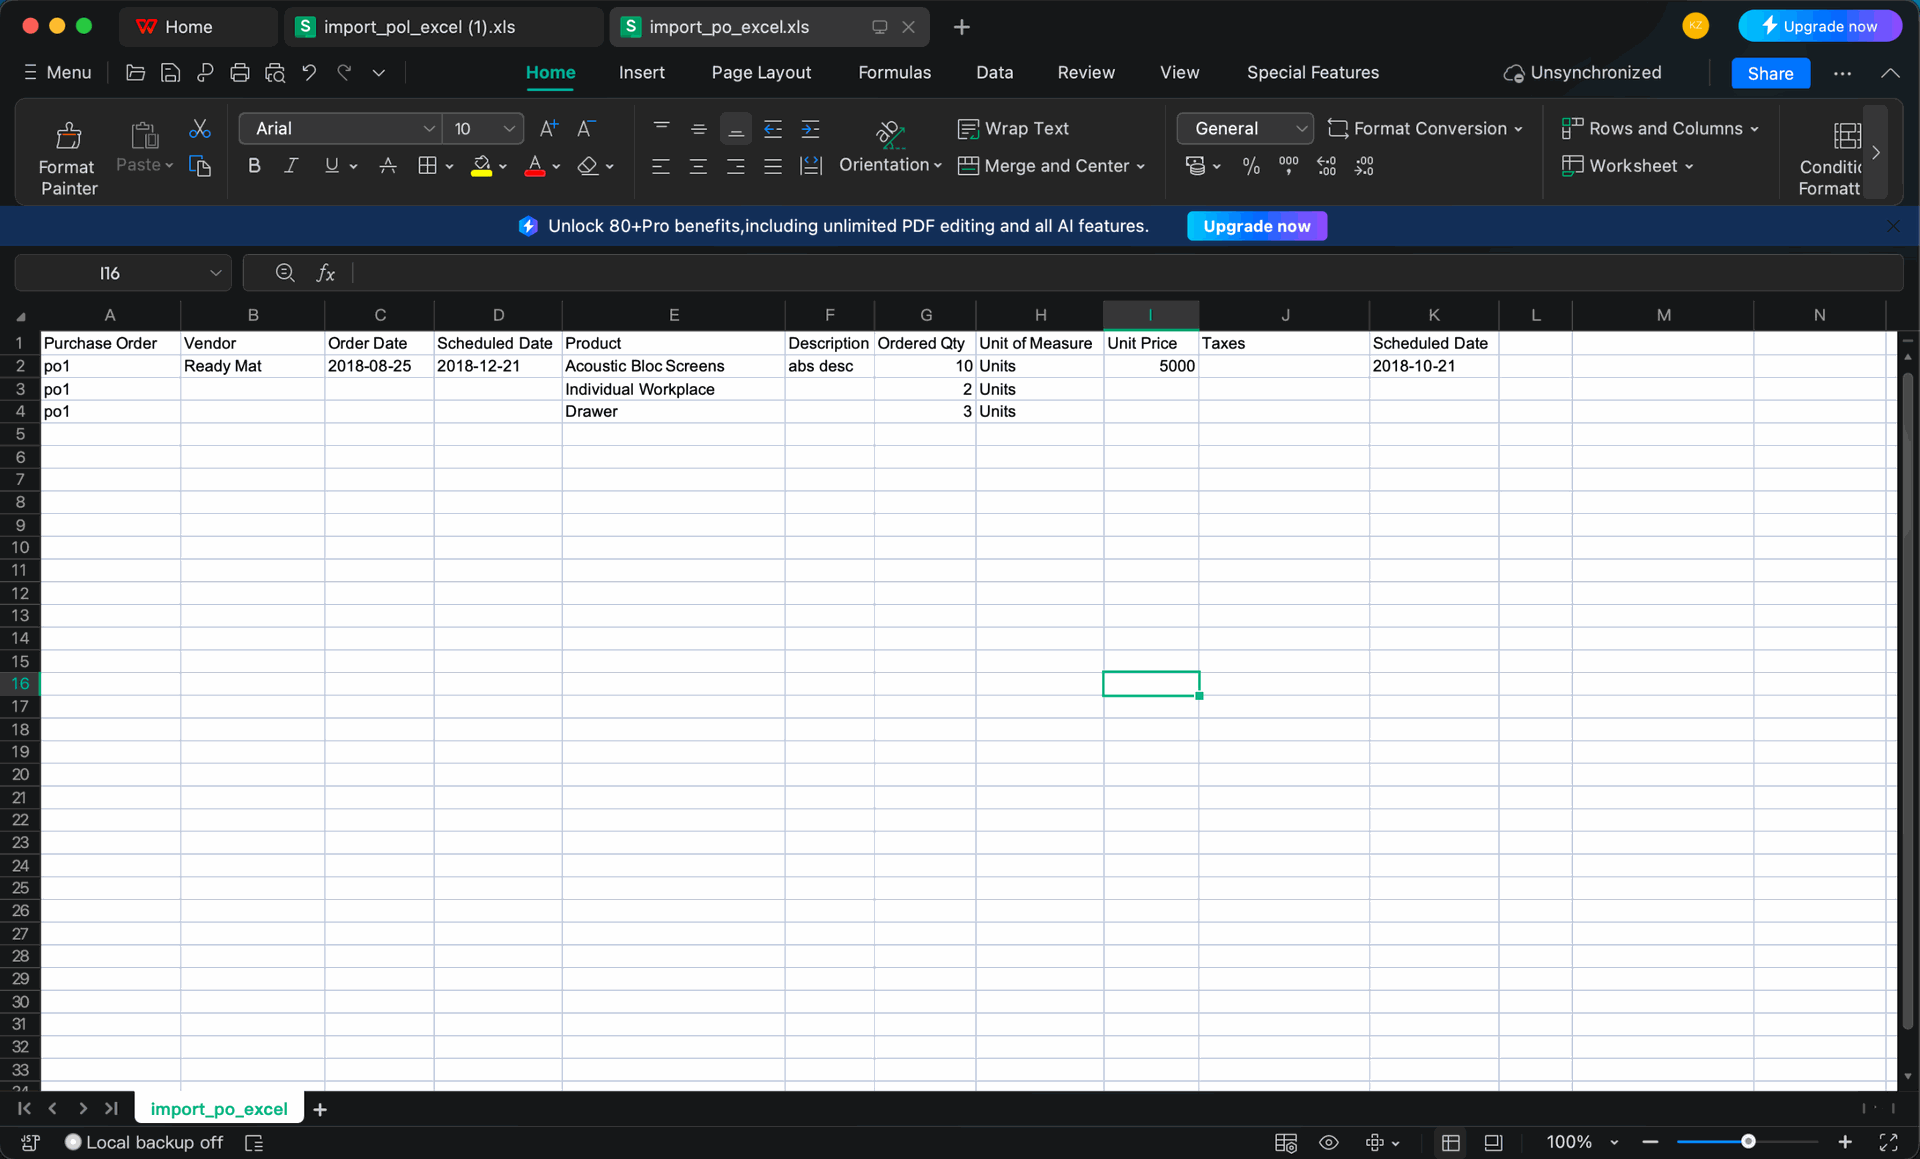The width and height of the screenshot is (1920, 1159).
Task: Click the increase font size icon
Action: (548, 128)
